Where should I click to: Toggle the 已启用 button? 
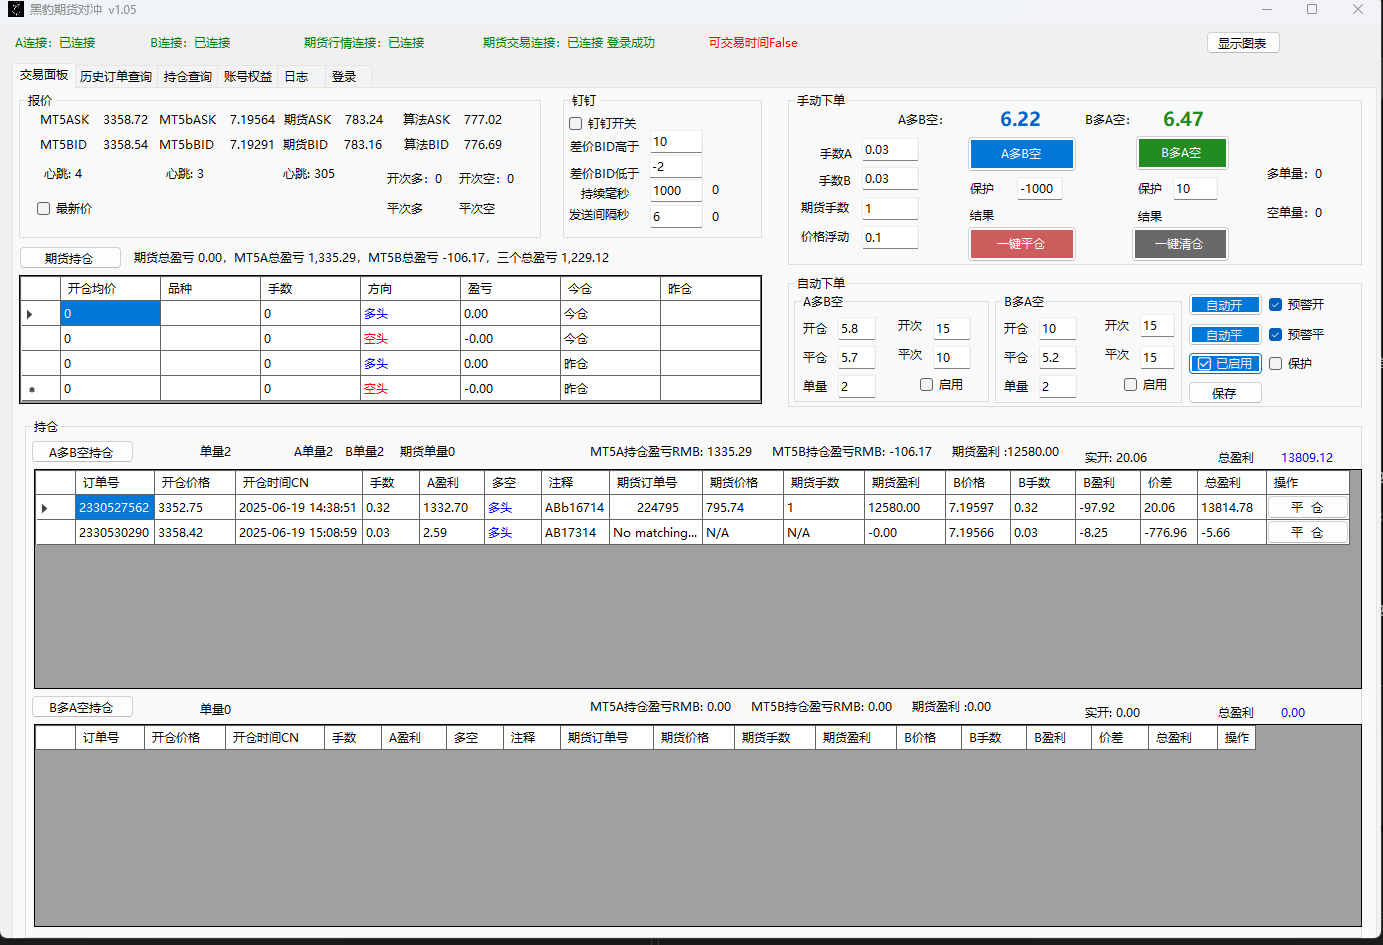pos(1225,364)
